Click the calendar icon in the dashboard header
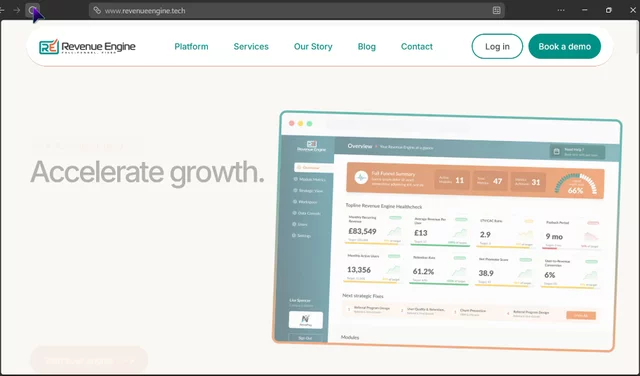This screenshot has height=376, width=640. (556, 151)
